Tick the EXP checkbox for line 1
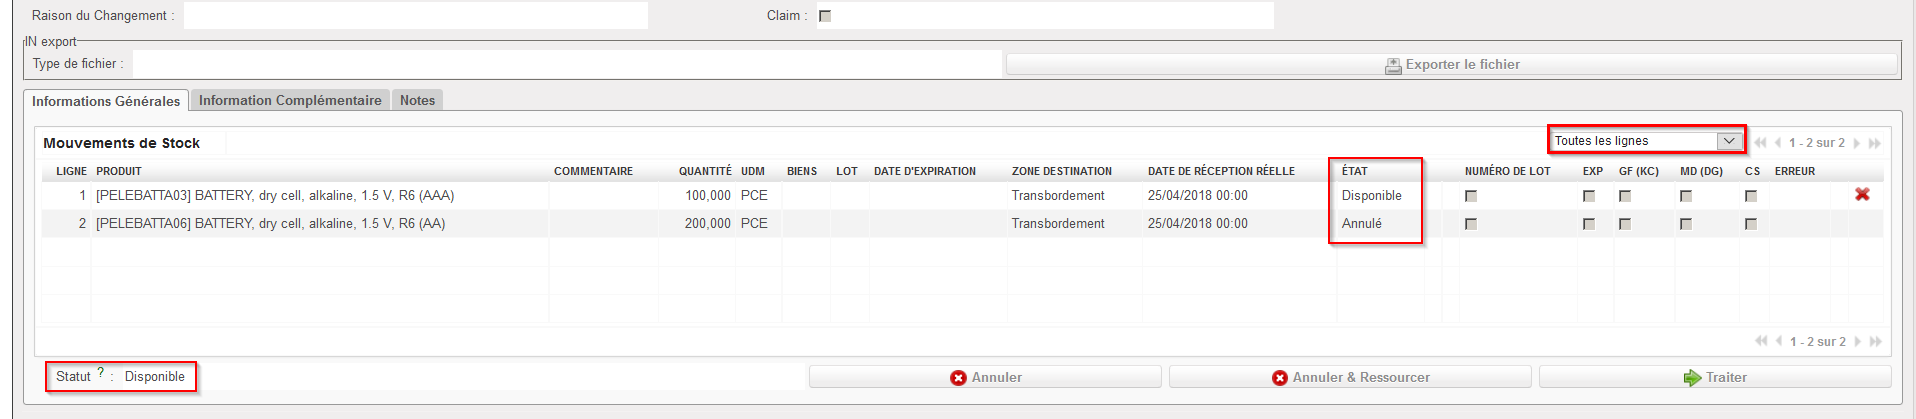 [1589, 196]
